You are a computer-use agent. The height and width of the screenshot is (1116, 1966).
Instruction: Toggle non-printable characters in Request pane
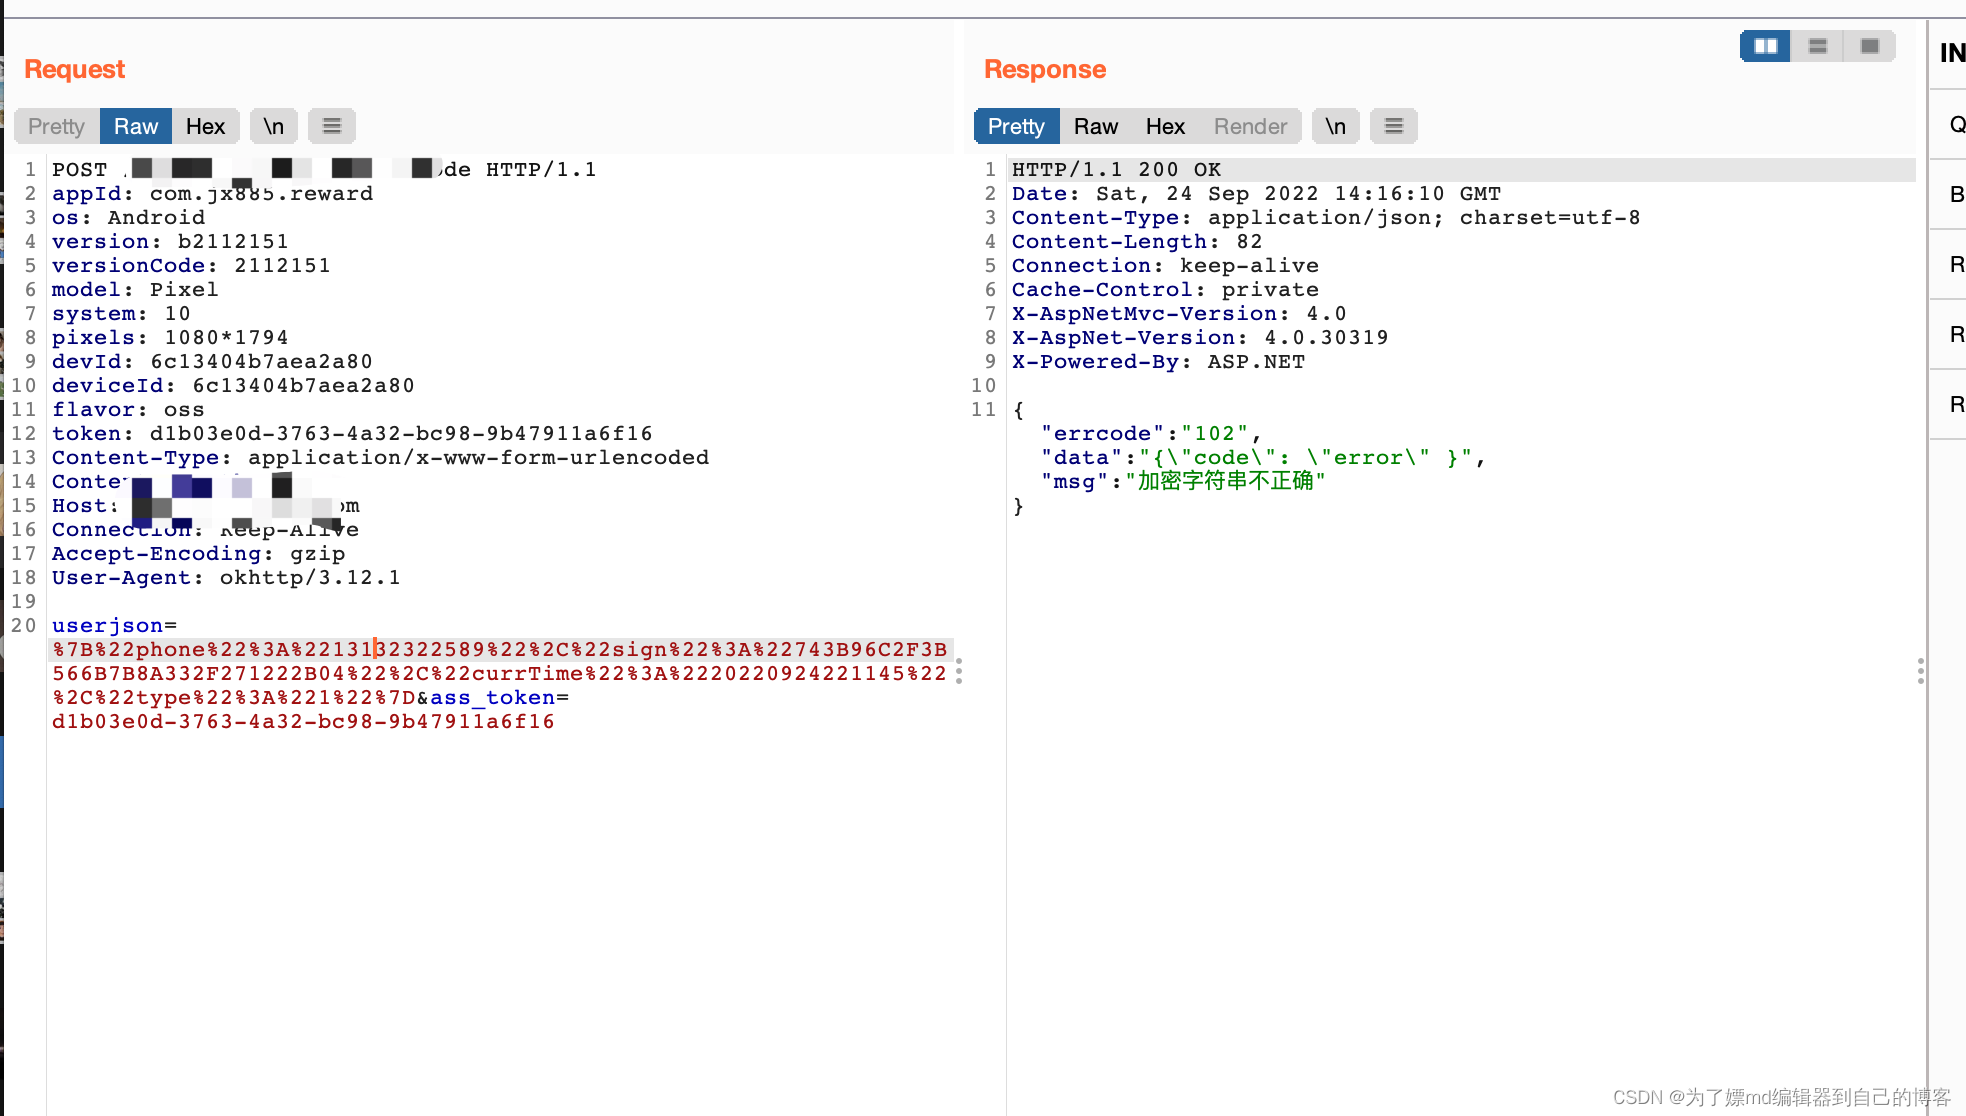pyautogui.click(x=273, y=126)
